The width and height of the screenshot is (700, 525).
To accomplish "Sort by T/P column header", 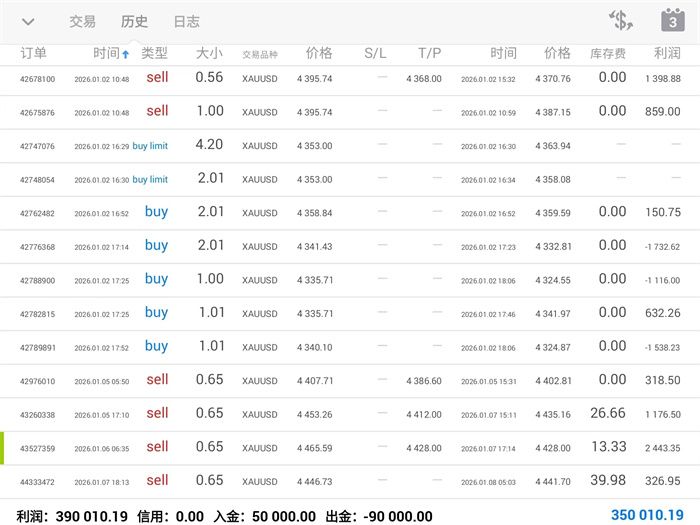I will 429,54.
